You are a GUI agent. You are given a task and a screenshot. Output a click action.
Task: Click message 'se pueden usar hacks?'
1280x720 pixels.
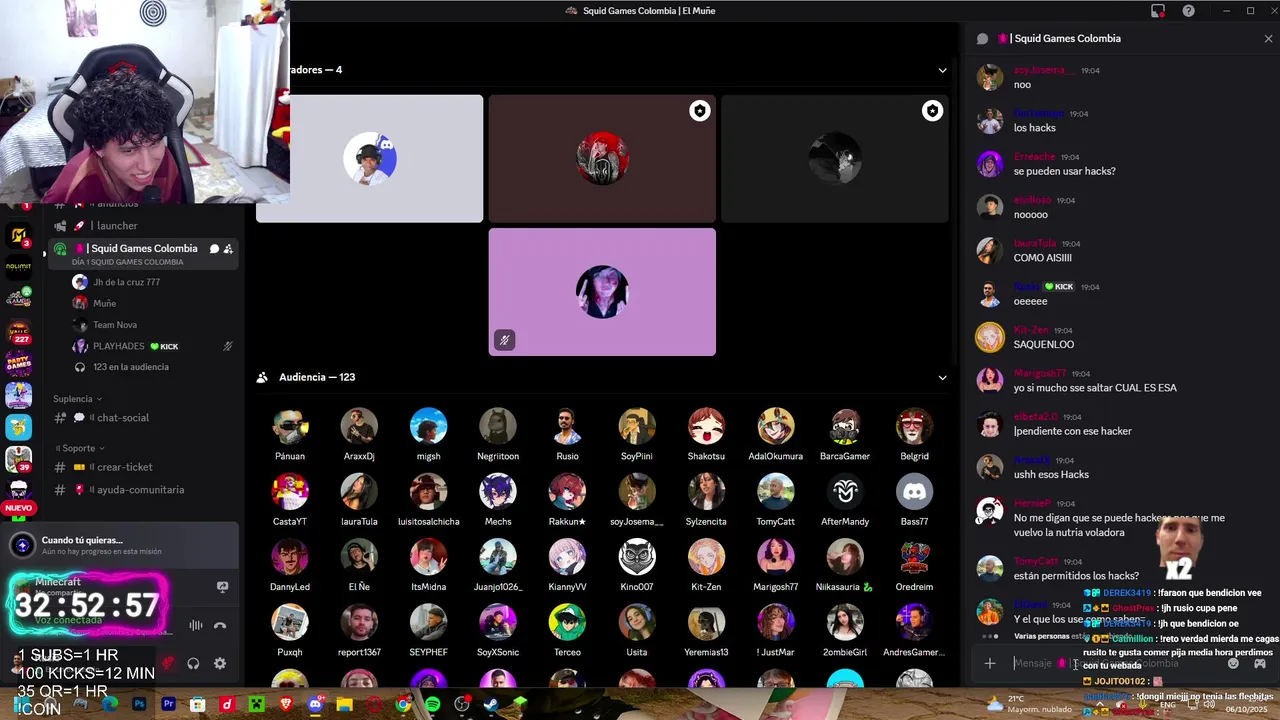pyautogui.click(x=1064, y=171)
